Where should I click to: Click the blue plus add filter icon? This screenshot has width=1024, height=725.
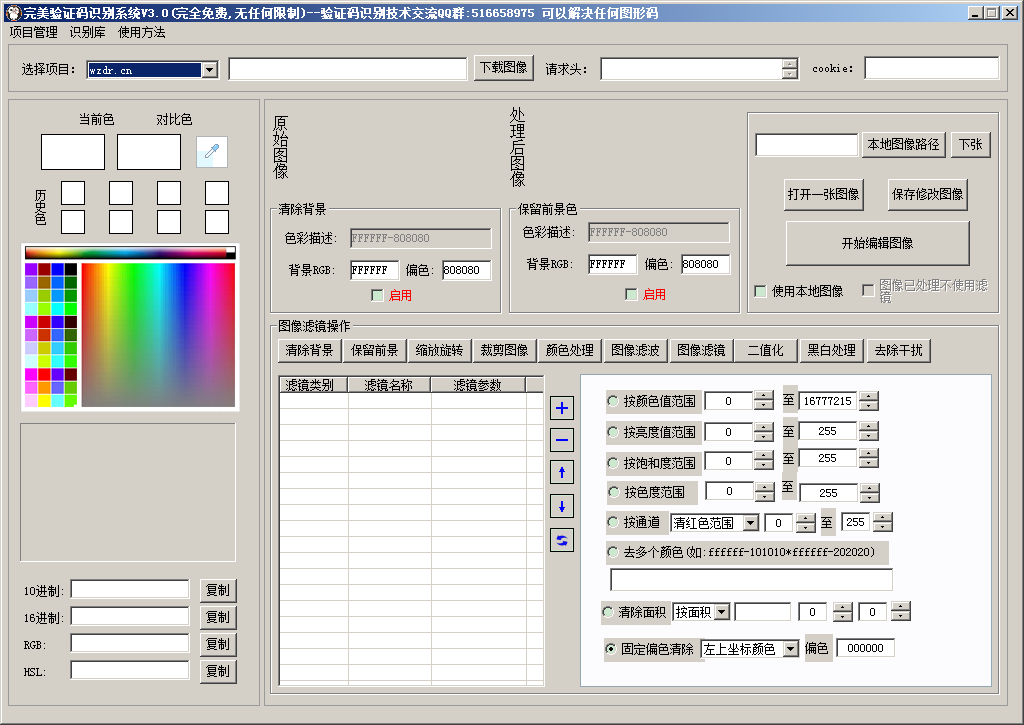click(562, 408)
